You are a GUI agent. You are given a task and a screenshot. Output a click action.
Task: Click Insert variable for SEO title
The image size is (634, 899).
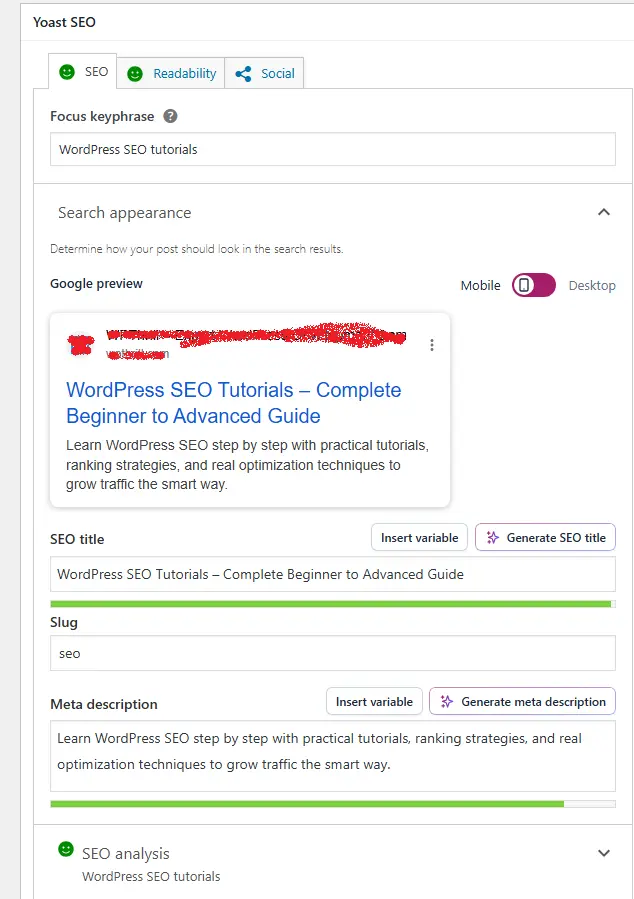tap(419, 538)
